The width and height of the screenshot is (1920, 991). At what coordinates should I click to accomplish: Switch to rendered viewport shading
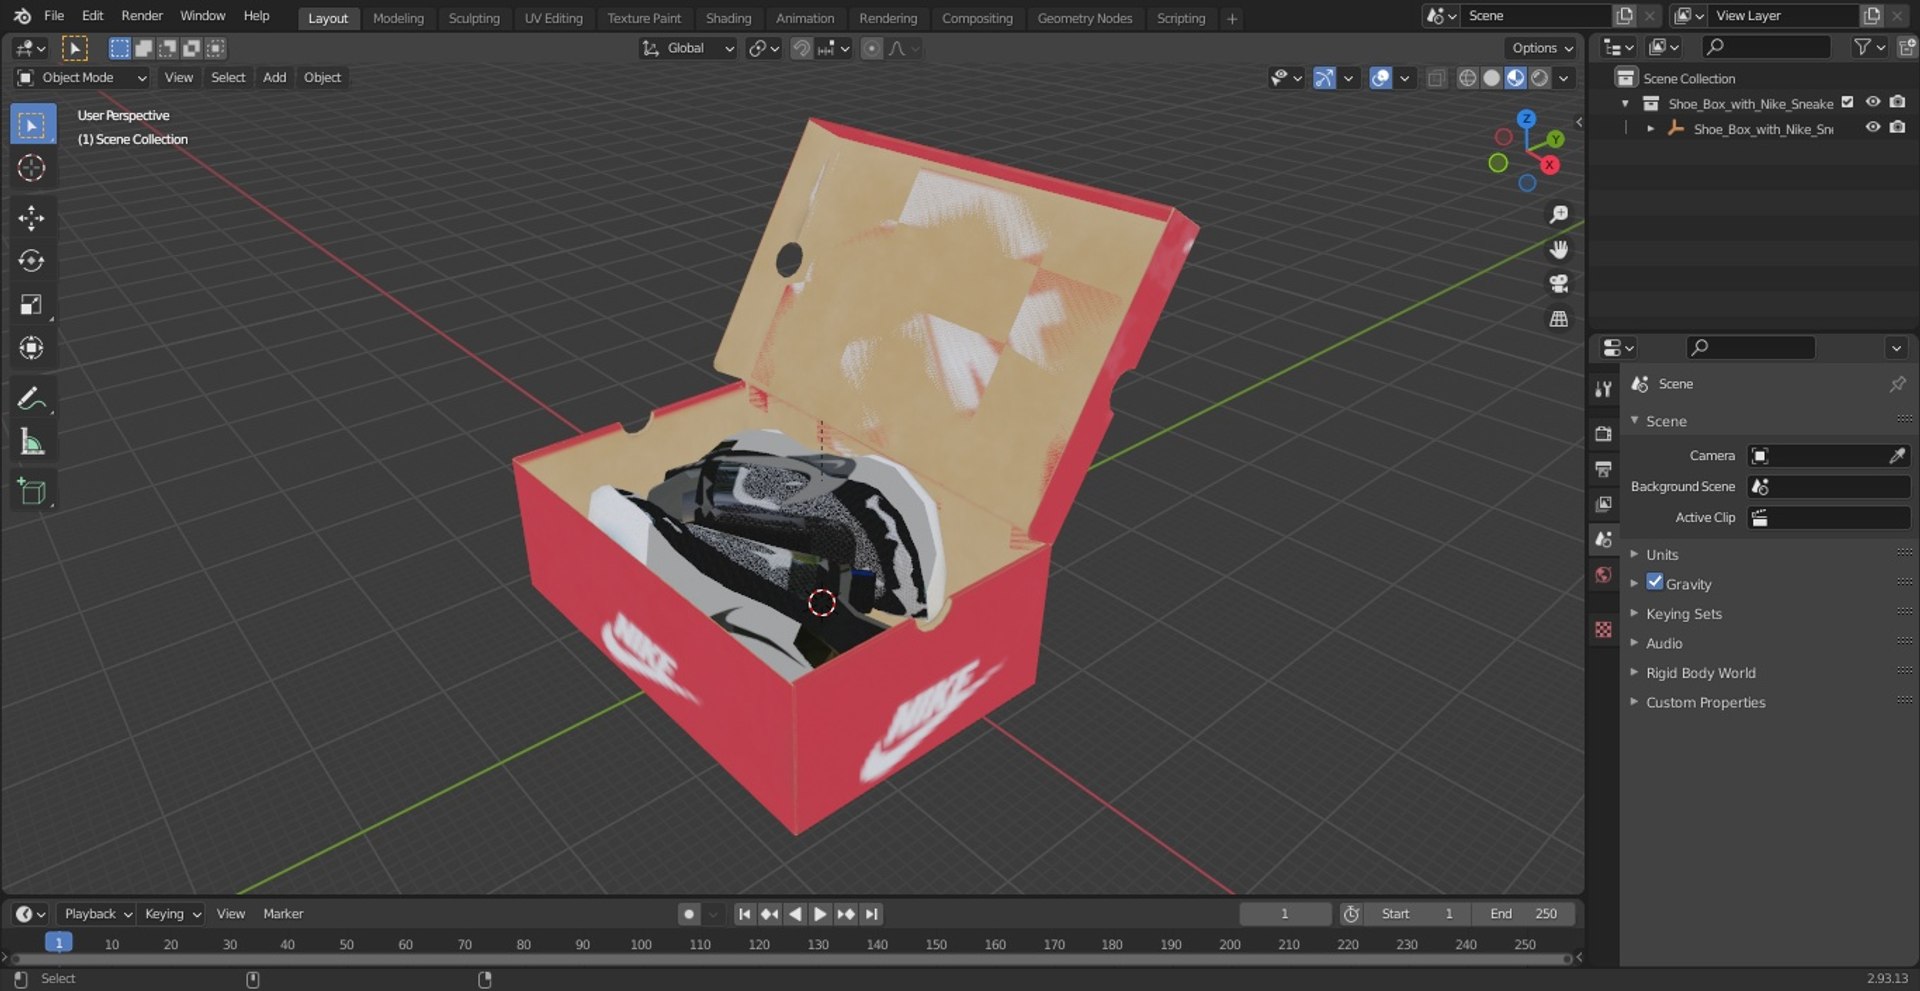(x=1540, y=78)
